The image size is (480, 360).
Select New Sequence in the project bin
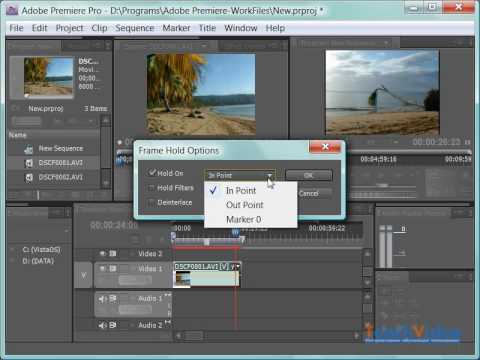[x=61, y=148]
